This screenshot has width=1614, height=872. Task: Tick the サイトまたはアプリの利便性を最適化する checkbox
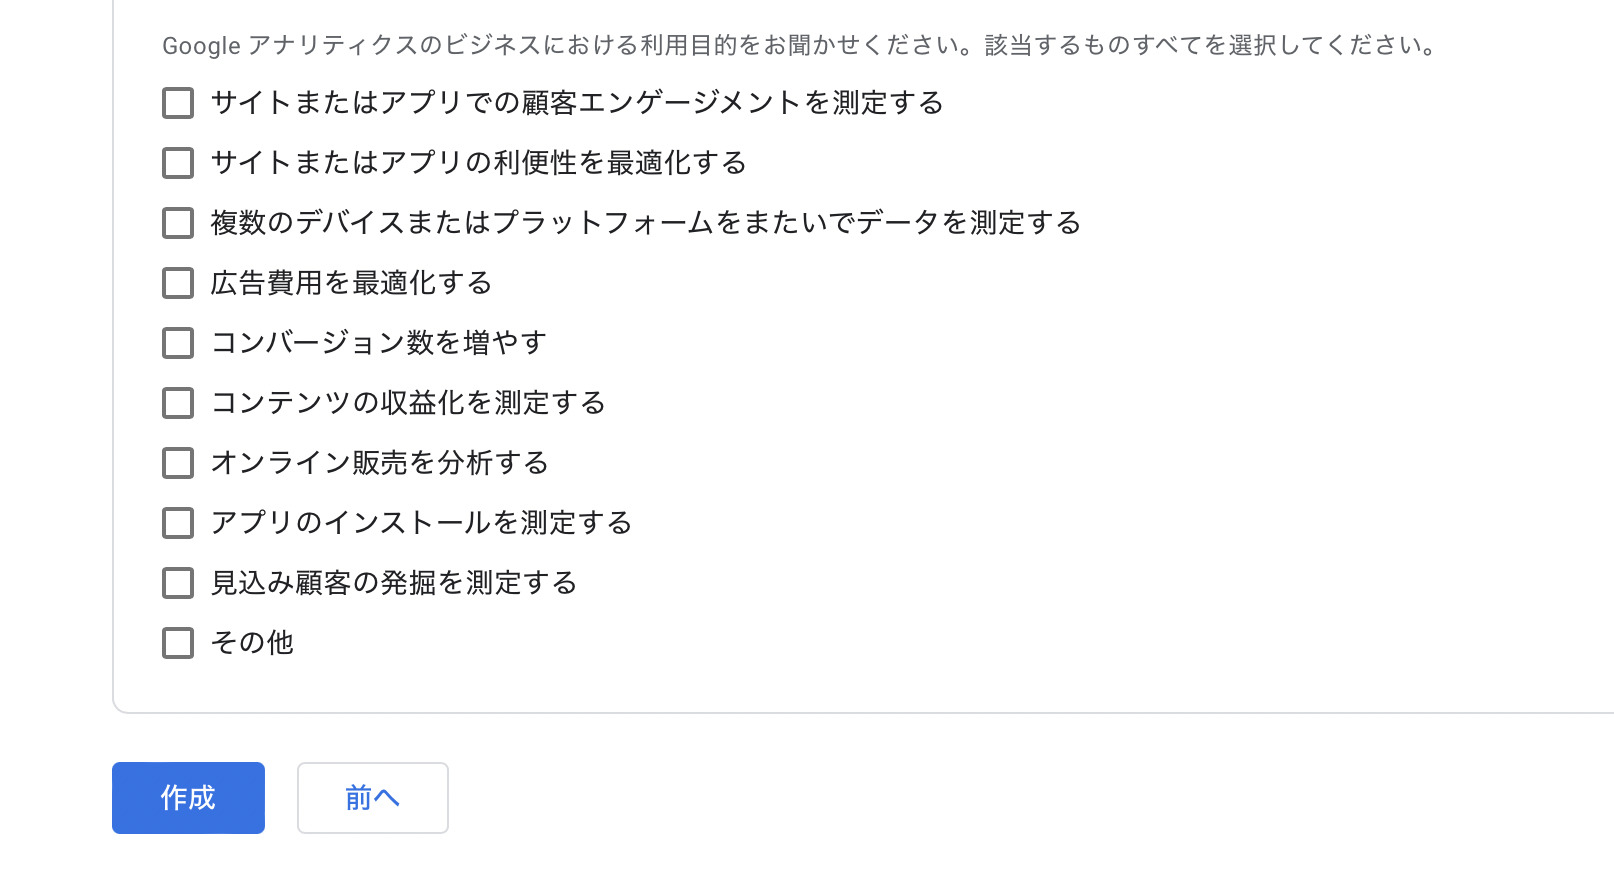click(178, 163)
